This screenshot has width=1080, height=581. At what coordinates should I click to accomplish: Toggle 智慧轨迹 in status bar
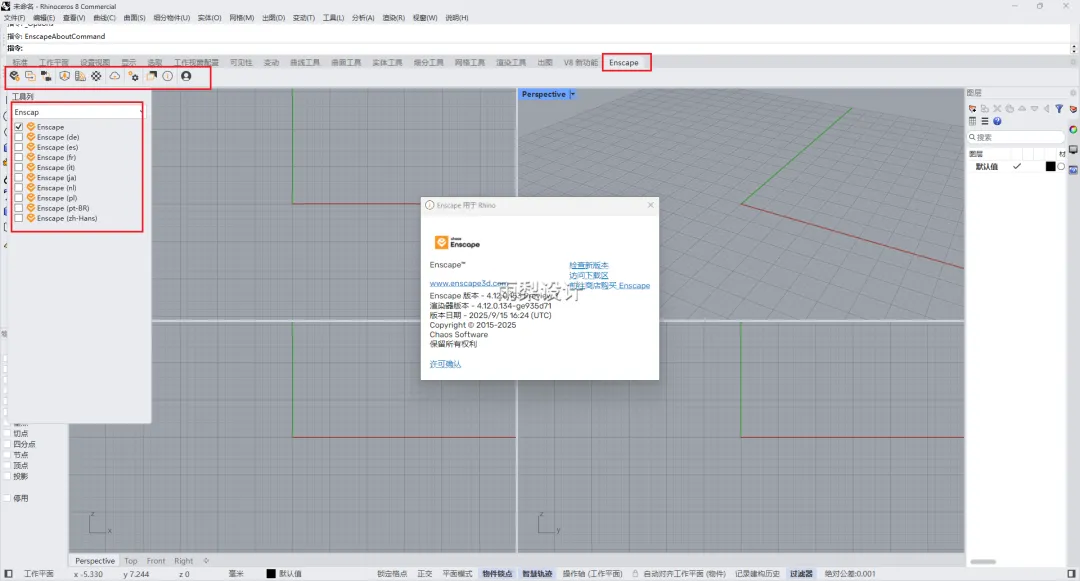click(537, 573)
